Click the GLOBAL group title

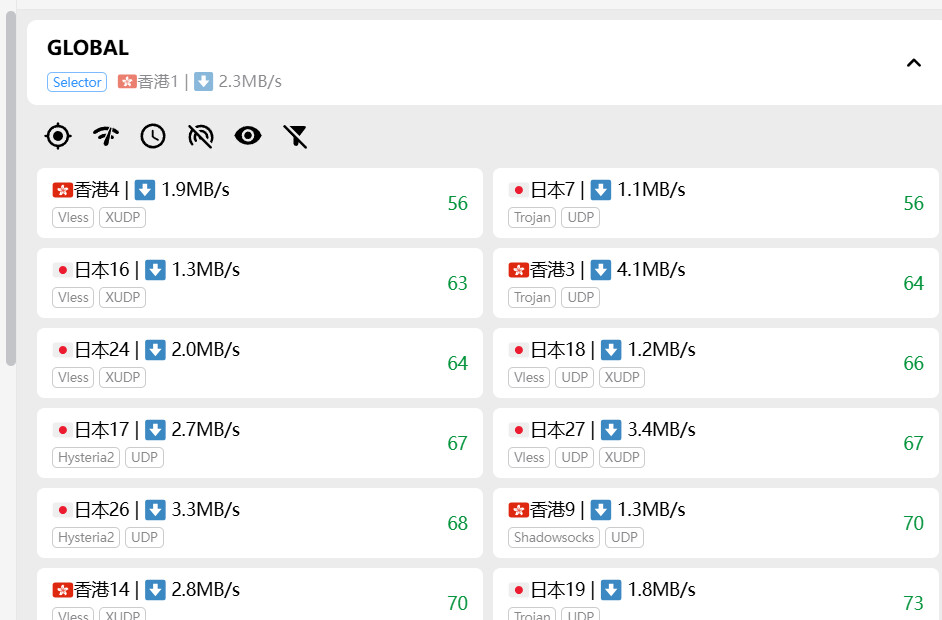[88, 48]
